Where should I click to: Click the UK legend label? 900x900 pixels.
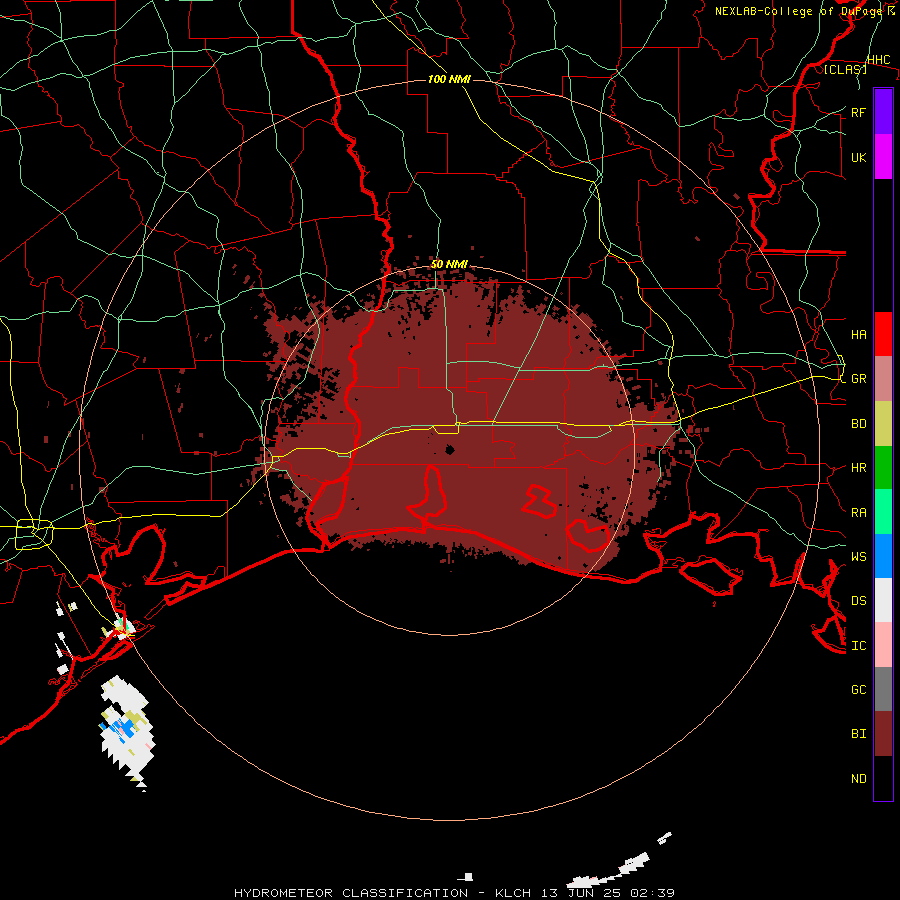[859, 157]
